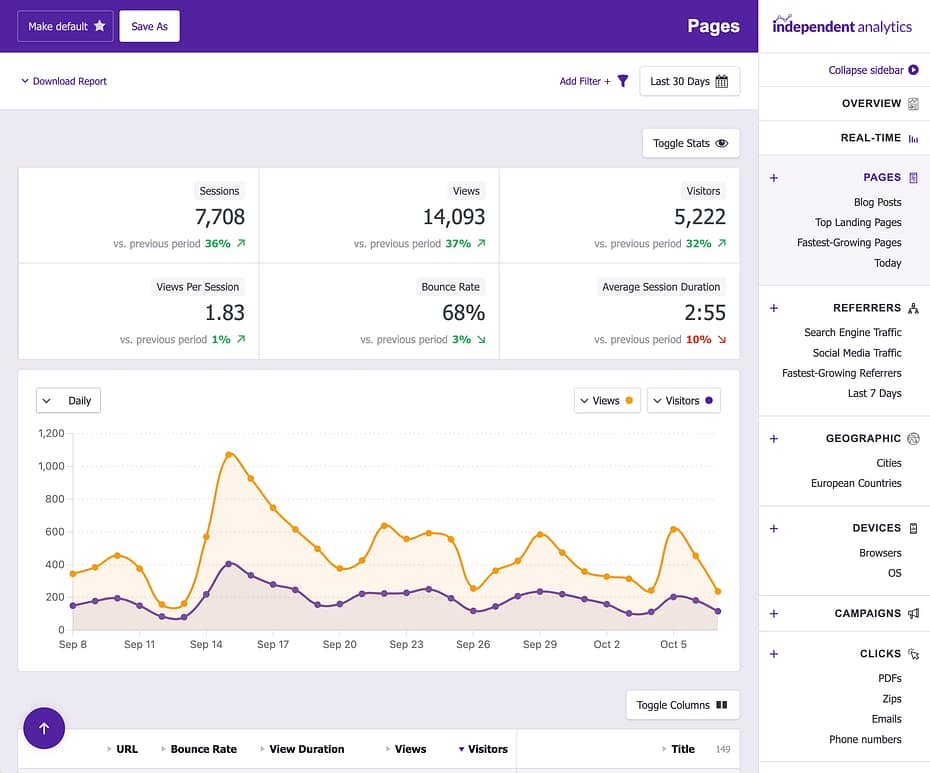
Task: Toggle Stats visibility with eye button
Action: coord(690,143)
